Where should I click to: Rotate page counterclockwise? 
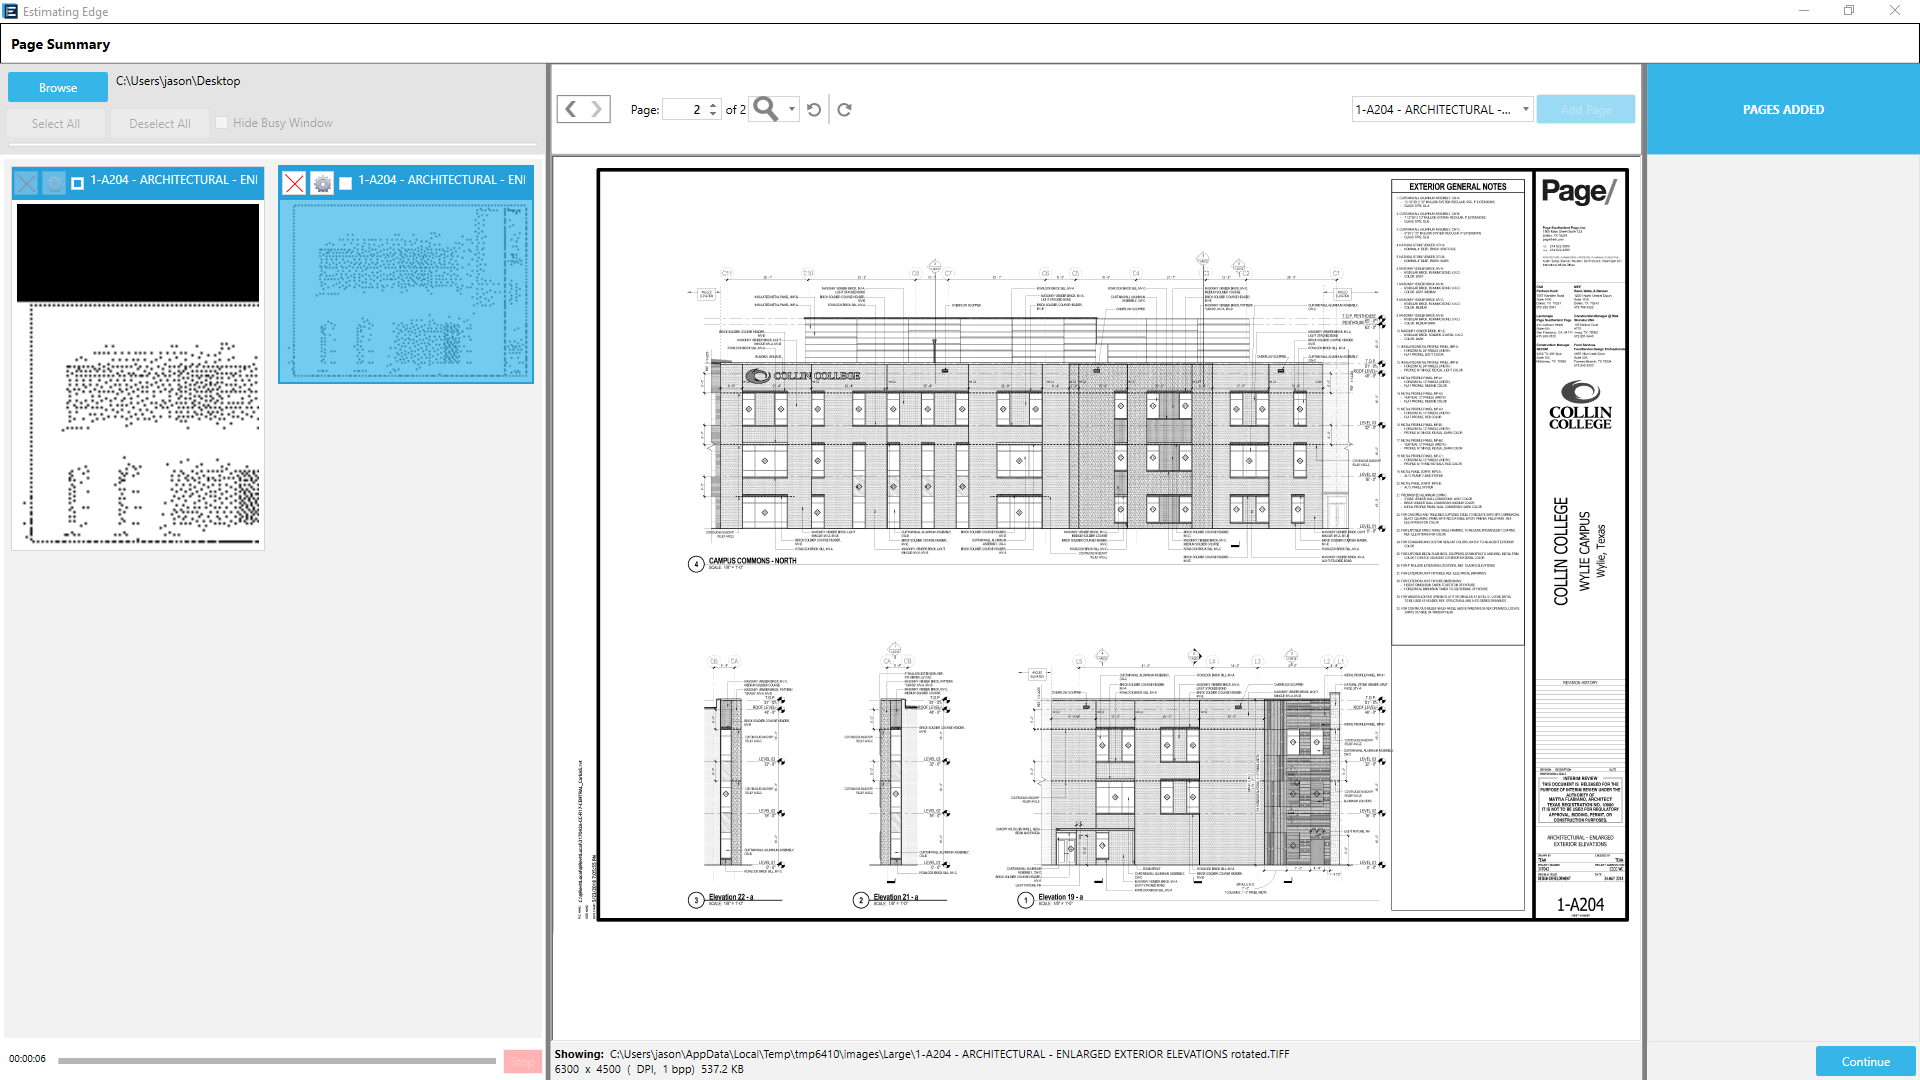pos(814,109)
